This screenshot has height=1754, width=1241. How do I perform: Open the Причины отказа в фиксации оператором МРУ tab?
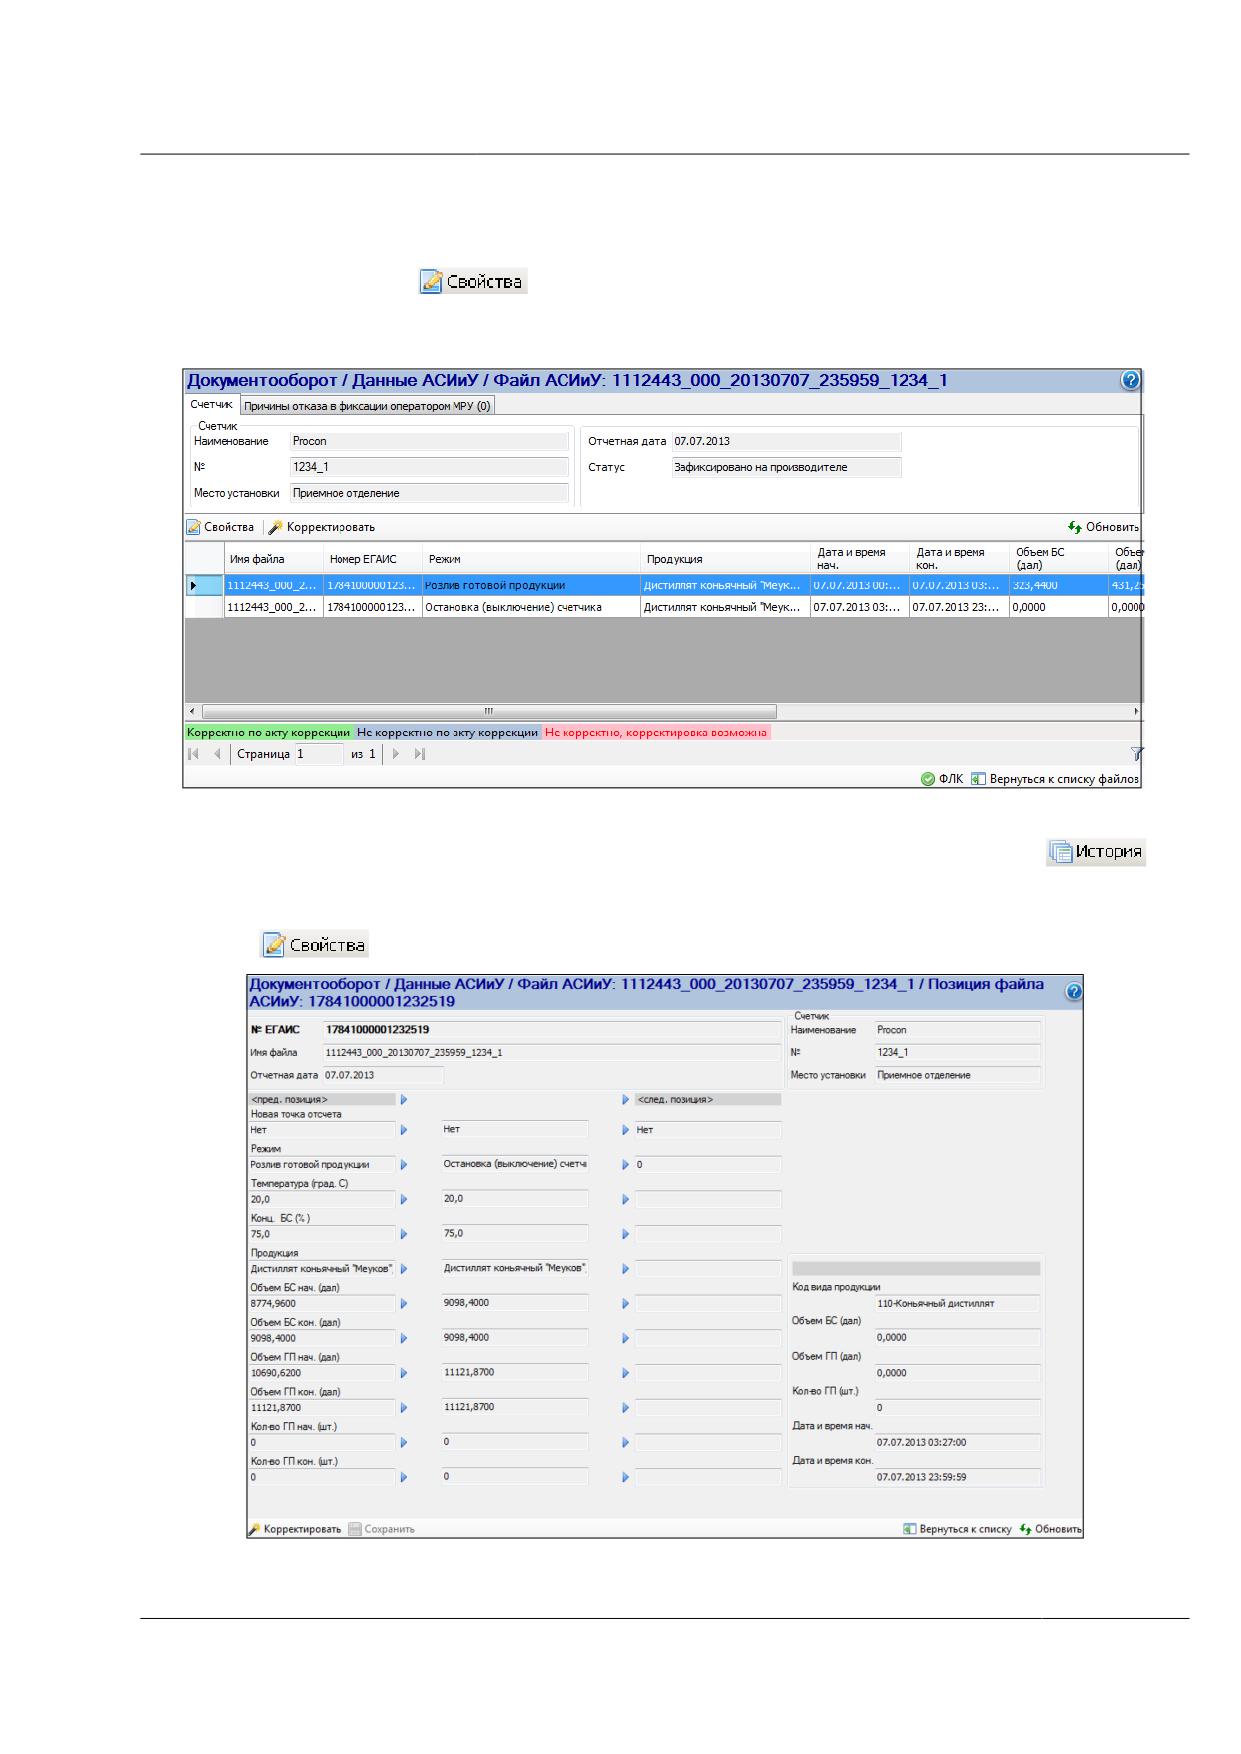(x=368, y=406)
